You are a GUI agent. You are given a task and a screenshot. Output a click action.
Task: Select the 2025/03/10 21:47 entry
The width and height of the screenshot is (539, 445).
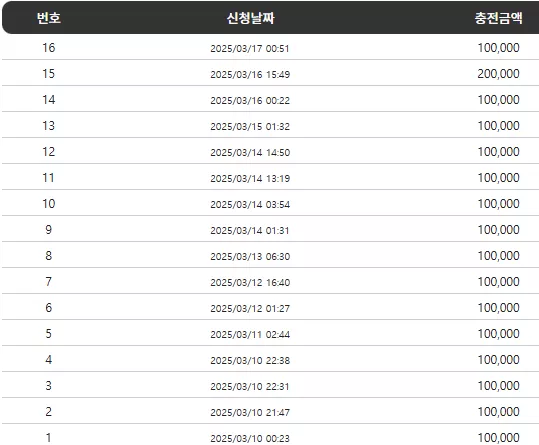[x=250, y=412]
